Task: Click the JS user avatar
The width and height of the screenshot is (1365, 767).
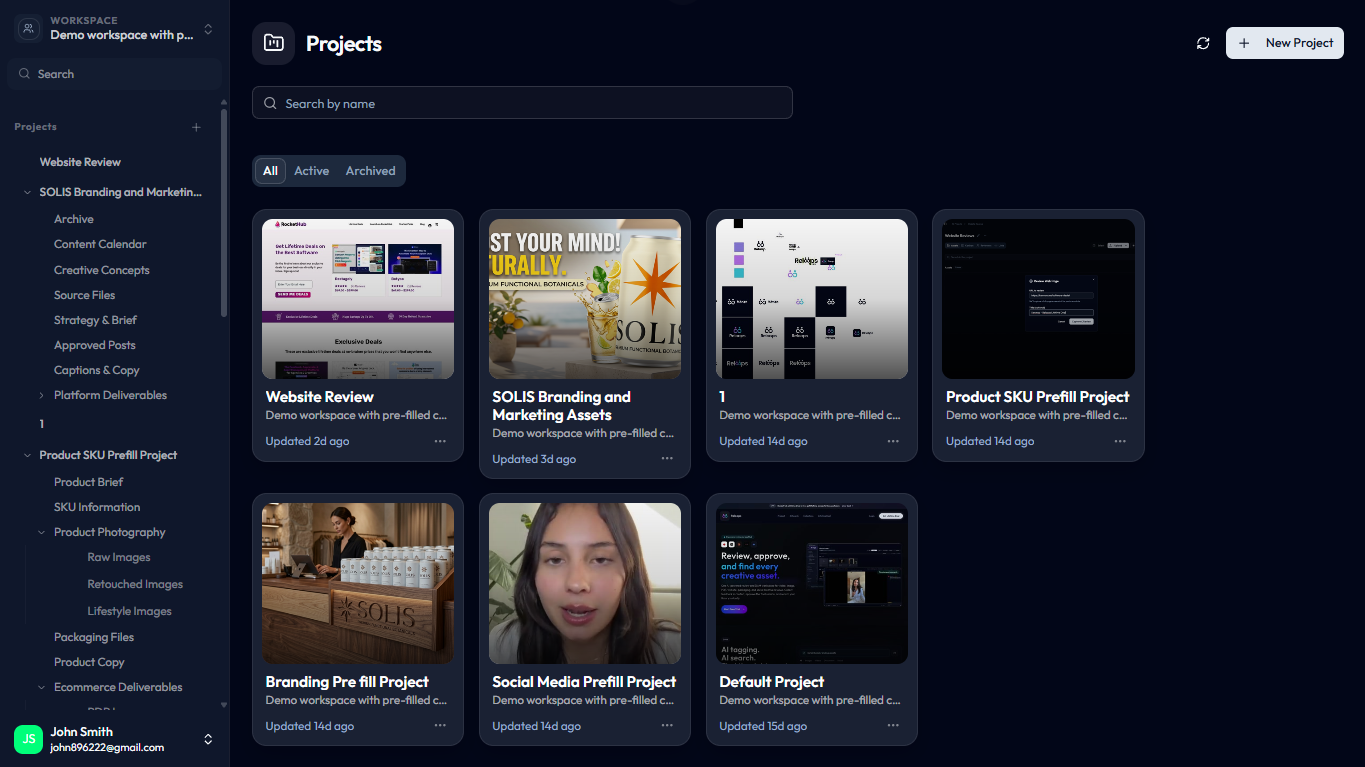Action: (28, 739)
